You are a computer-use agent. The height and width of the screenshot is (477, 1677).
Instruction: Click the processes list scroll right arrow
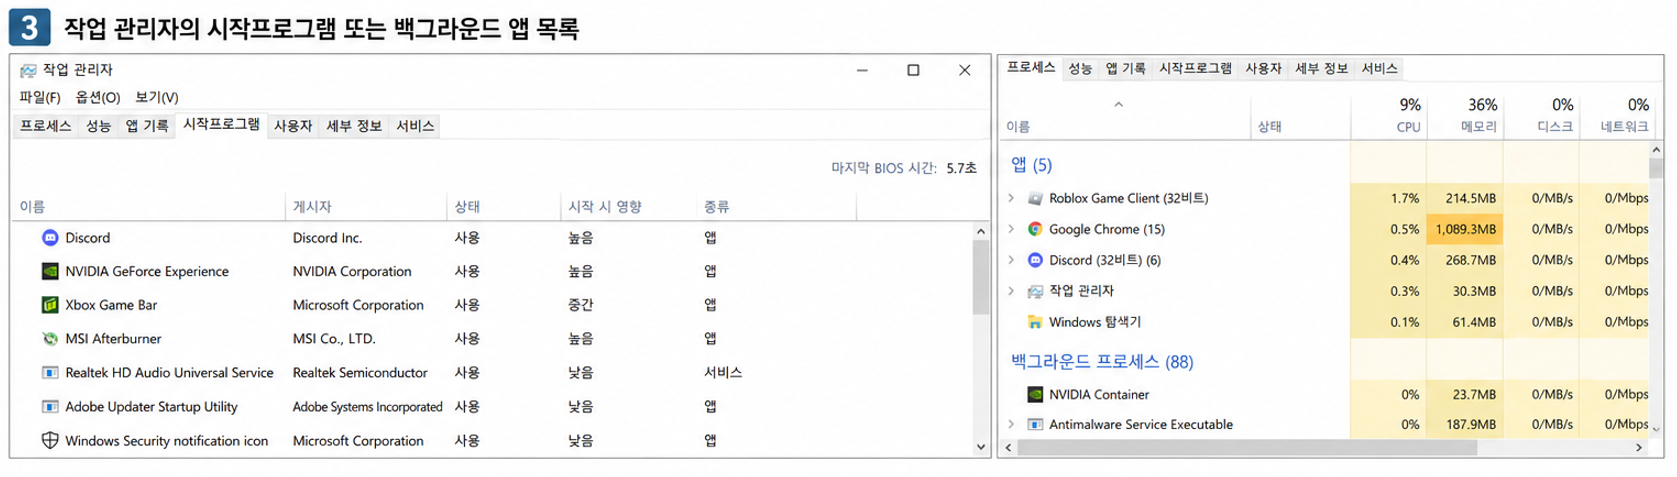(1639, 448)
